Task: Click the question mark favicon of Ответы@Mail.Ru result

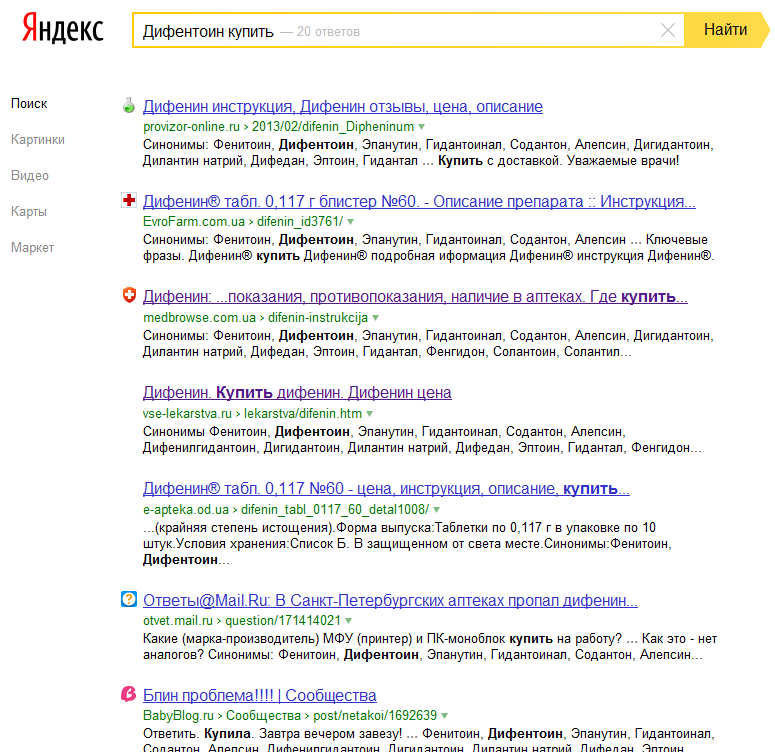Action: point(129,599)
